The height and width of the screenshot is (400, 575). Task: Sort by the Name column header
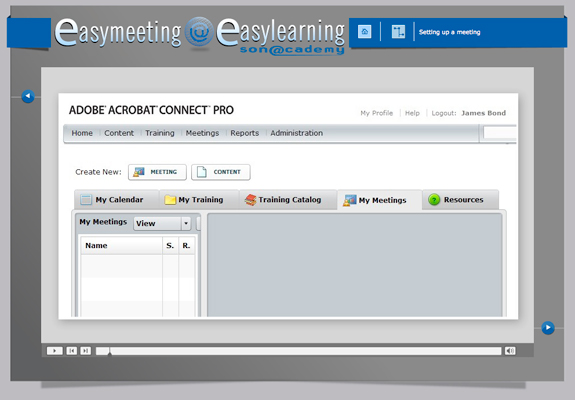[x=121, y=246]
